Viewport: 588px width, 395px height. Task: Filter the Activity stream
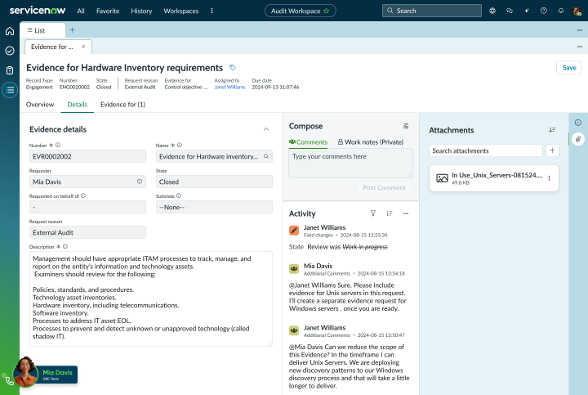pyautogui.click(x=373, y=213)
